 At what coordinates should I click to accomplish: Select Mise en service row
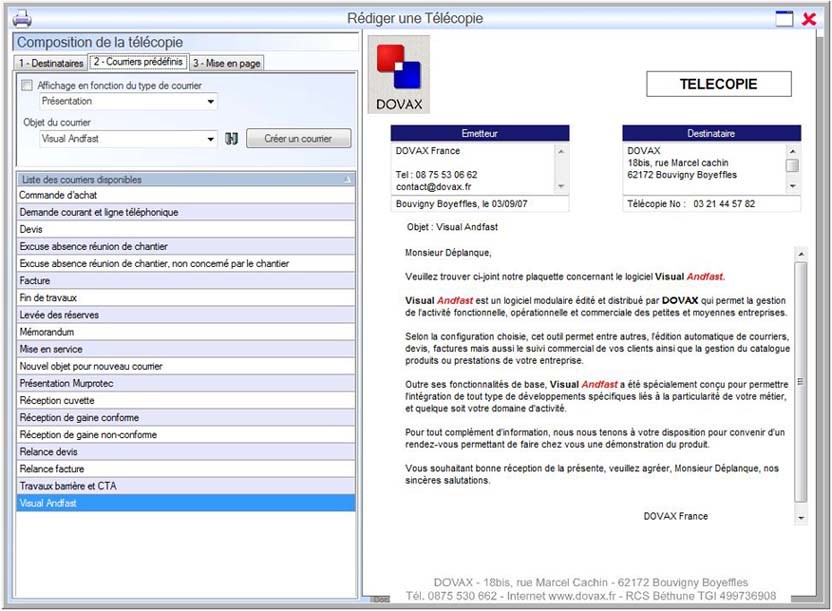pyautogui.click(x=186, y=349)
